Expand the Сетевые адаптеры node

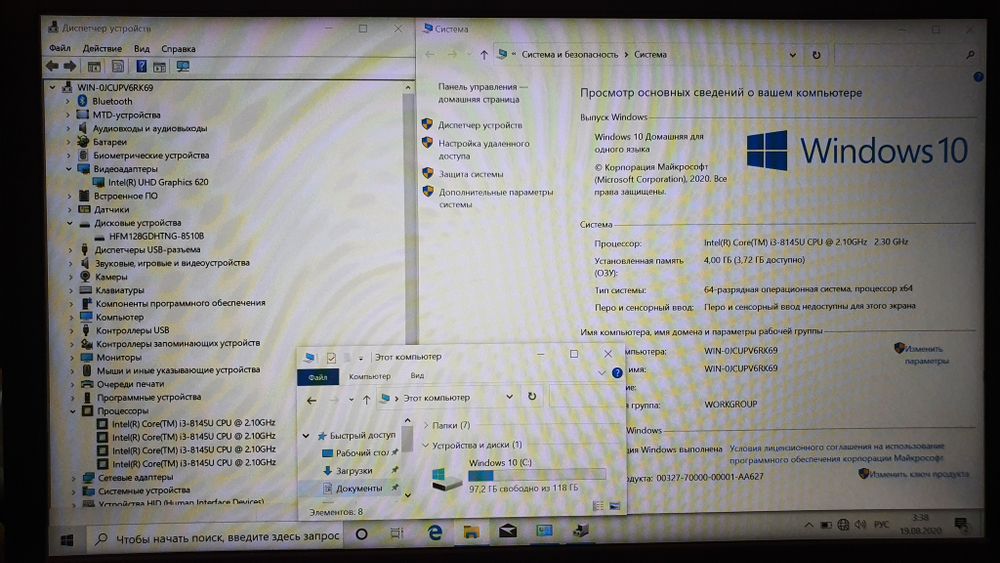[73, 478]
